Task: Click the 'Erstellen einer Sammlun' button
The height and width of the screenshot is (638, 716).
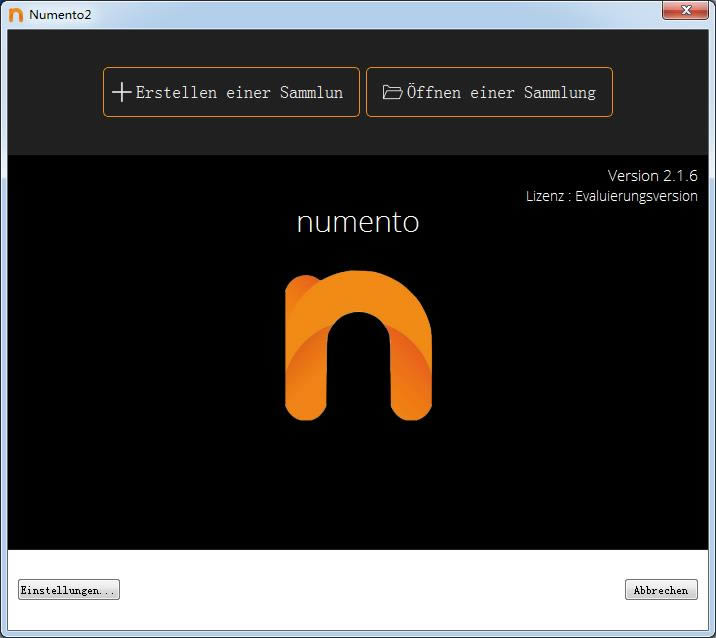Action: 231,92
